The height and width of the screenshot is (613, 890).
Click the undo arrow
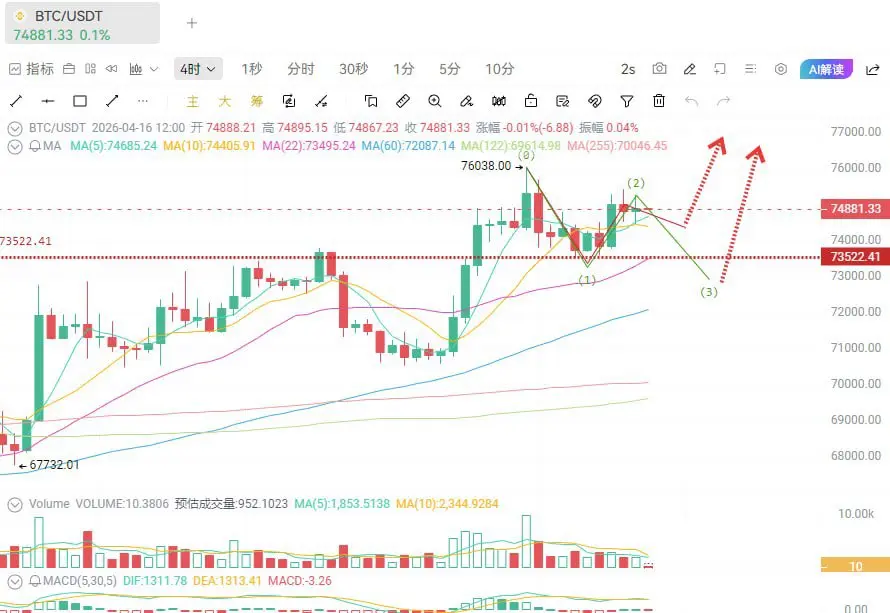(x=691, y=101)
